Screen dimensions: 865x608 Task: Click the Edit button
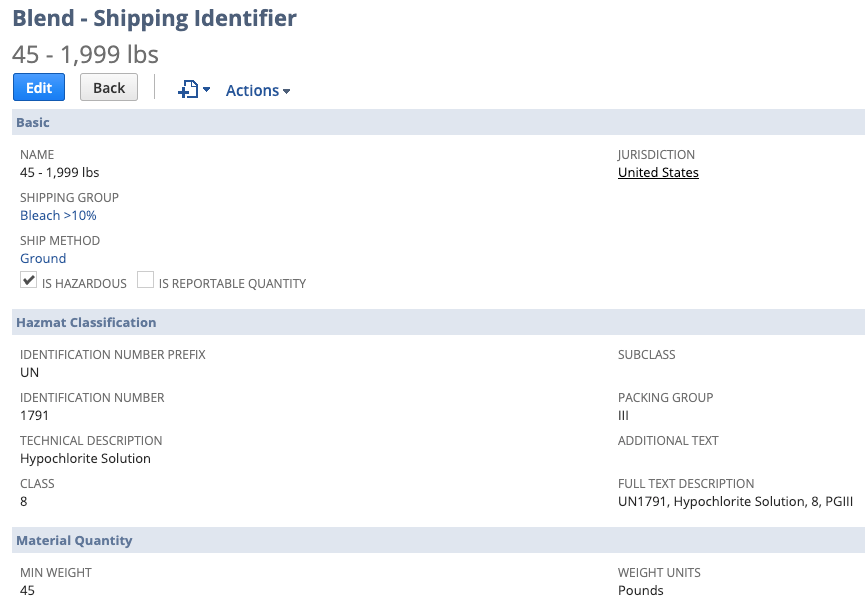39,87
